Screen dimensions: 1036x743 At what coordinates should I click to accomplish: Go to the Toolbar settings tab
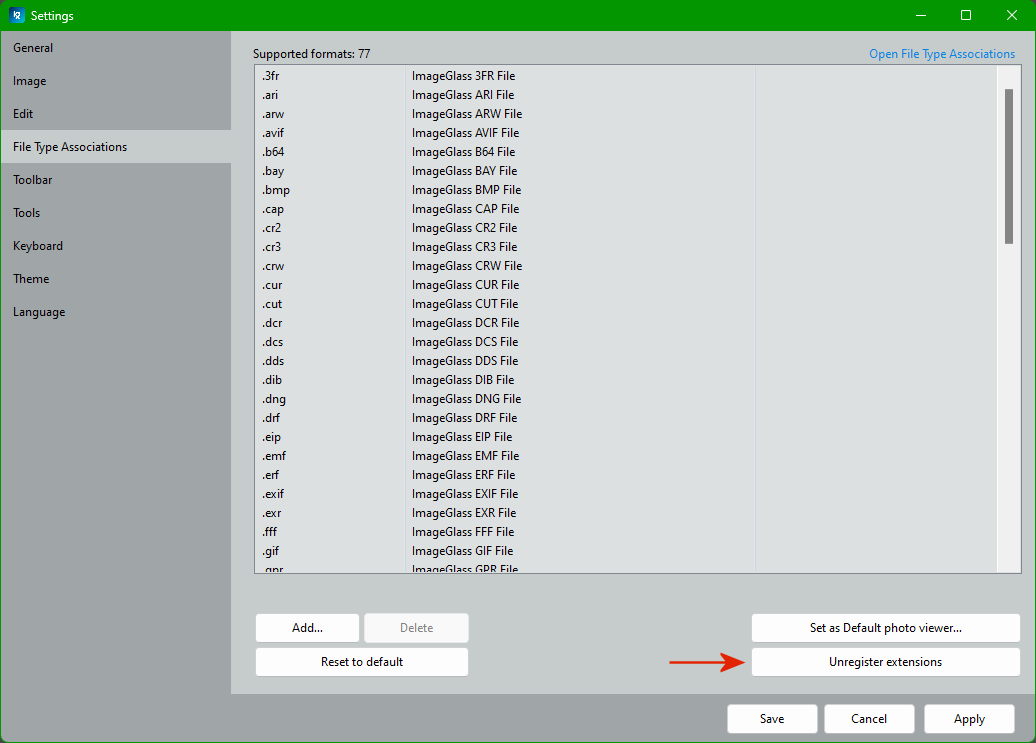point(116,180)
